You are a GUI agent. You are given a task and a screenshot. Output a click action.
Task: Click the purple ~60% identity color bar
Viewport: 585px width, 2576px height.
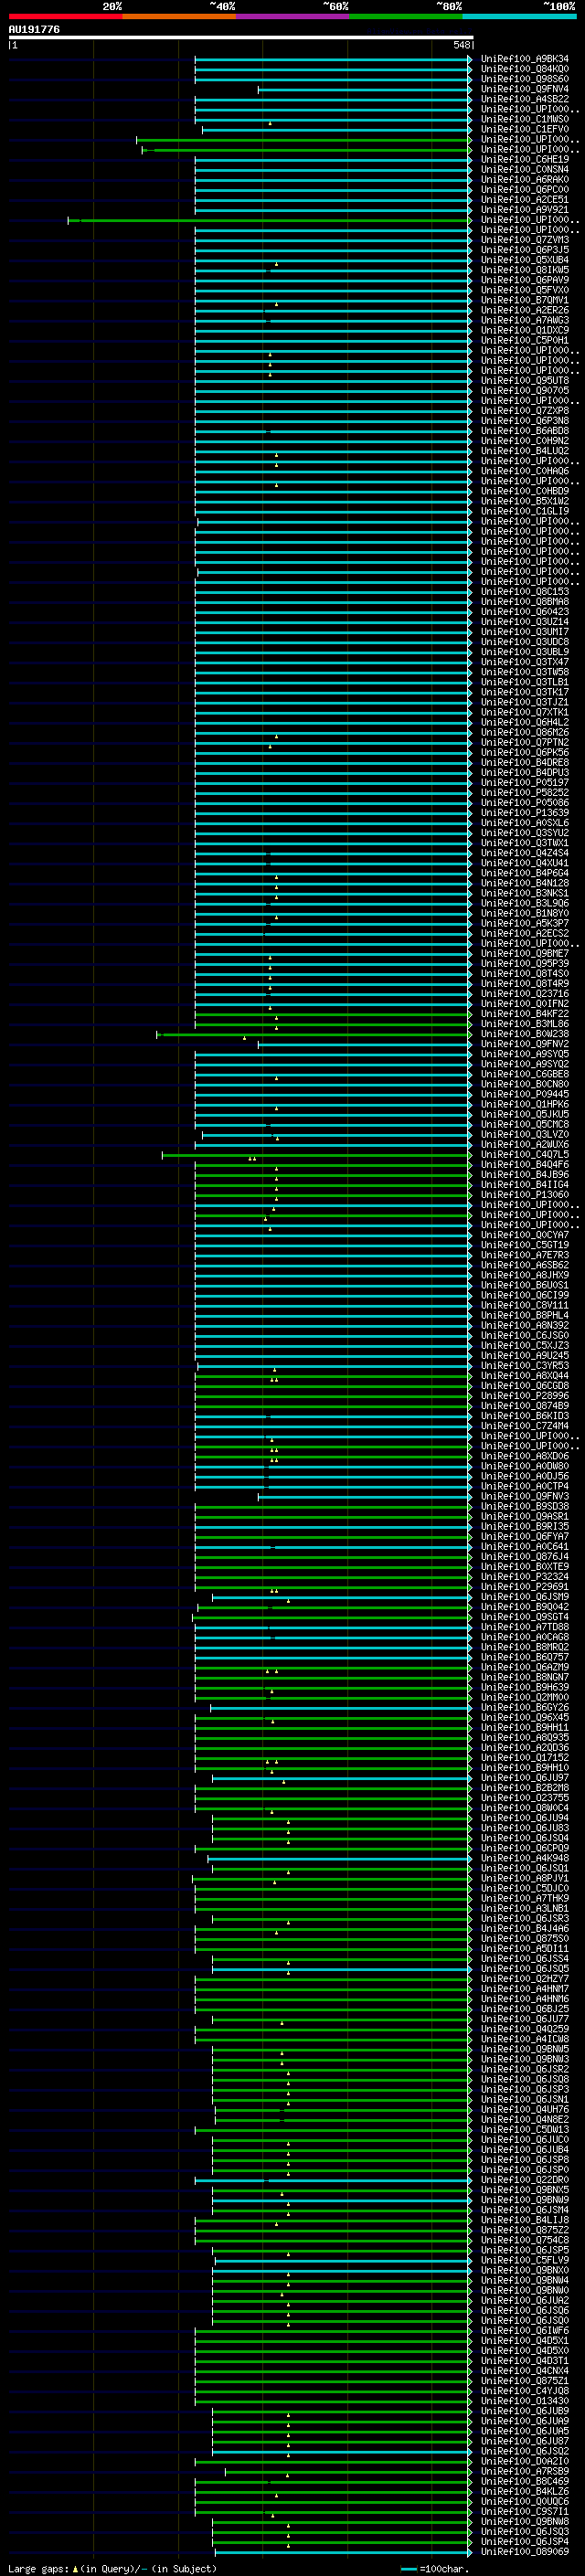coord(293,16)
